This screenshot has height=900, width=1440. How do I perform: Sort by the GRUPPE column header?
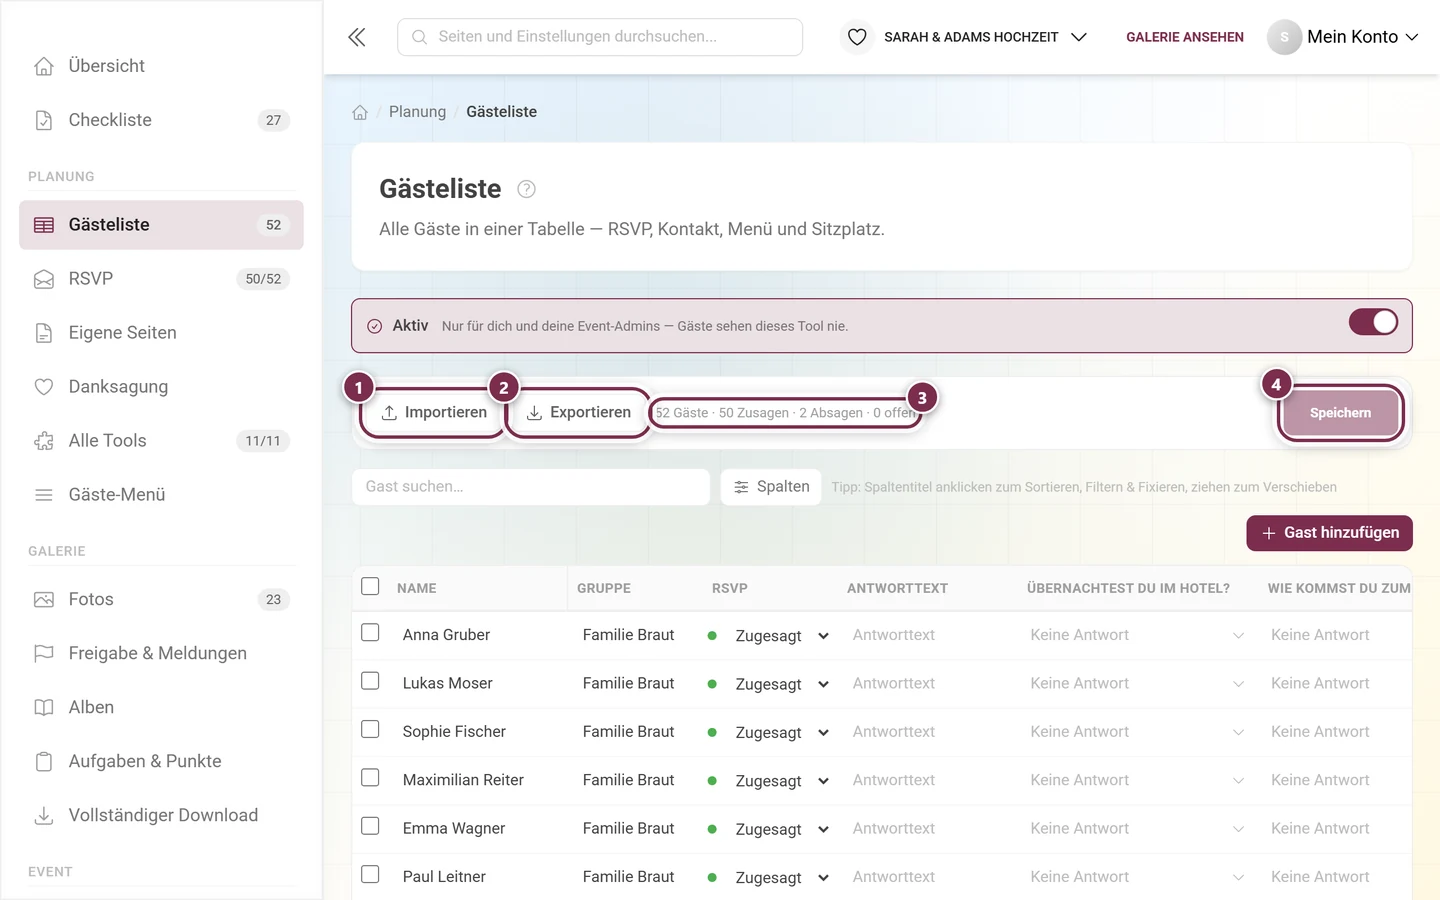pos(604,588)
